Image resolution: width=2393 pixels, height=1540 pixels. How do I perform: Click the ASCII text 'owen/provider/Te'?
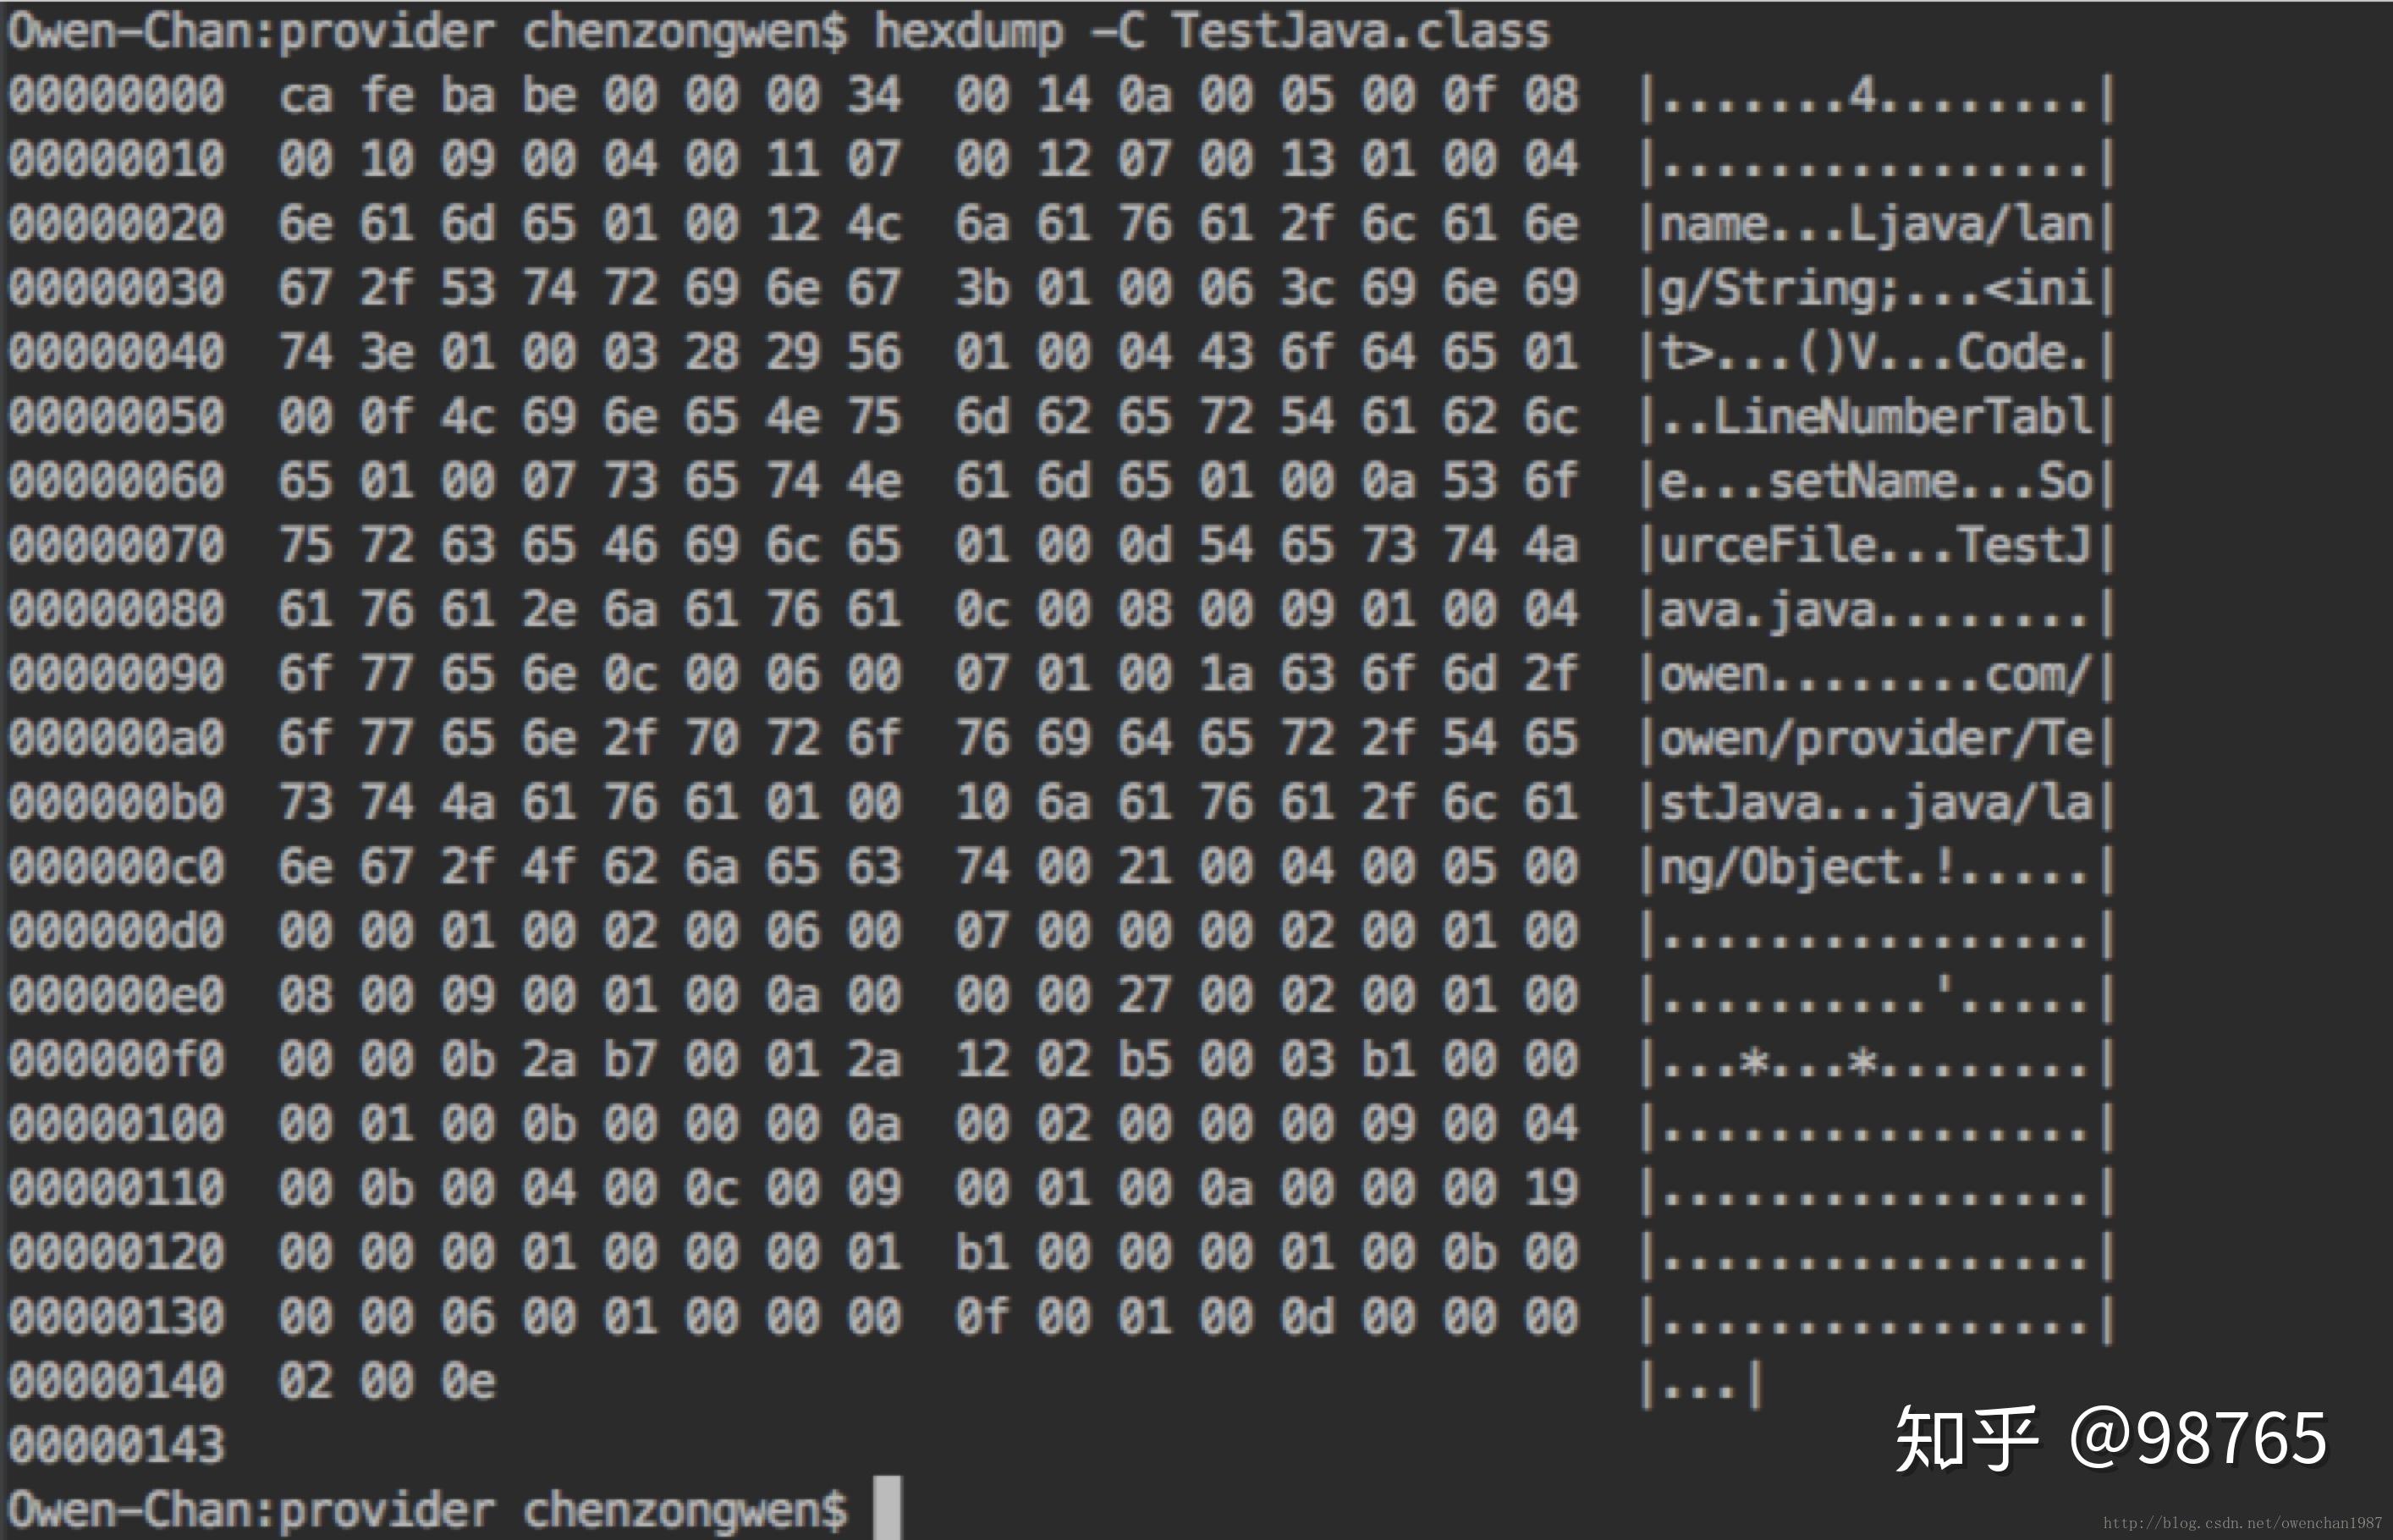click(1876, 739)
